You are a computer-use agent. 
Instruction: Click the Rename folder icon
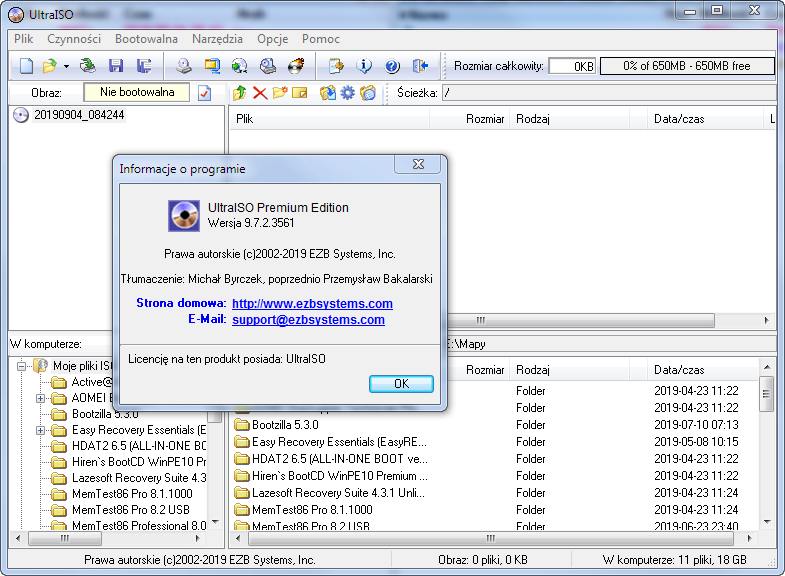[299, 93]
